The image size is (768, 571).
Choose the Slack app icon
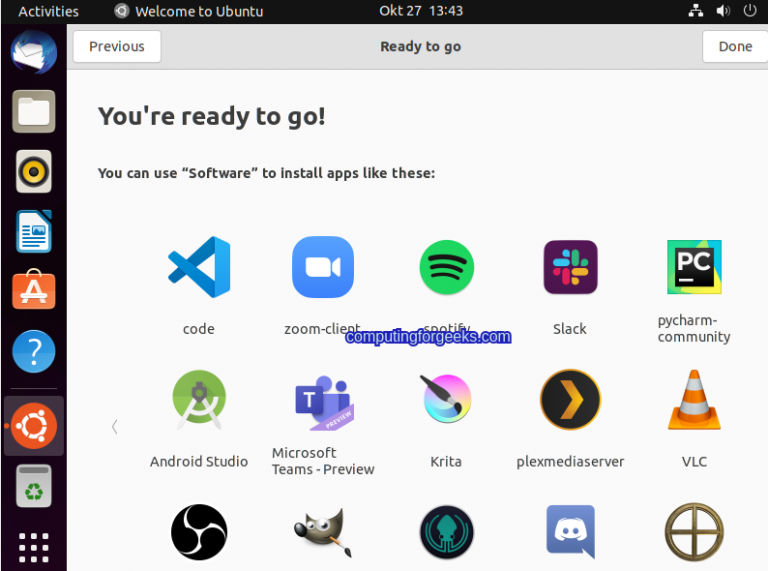(571, 267)
